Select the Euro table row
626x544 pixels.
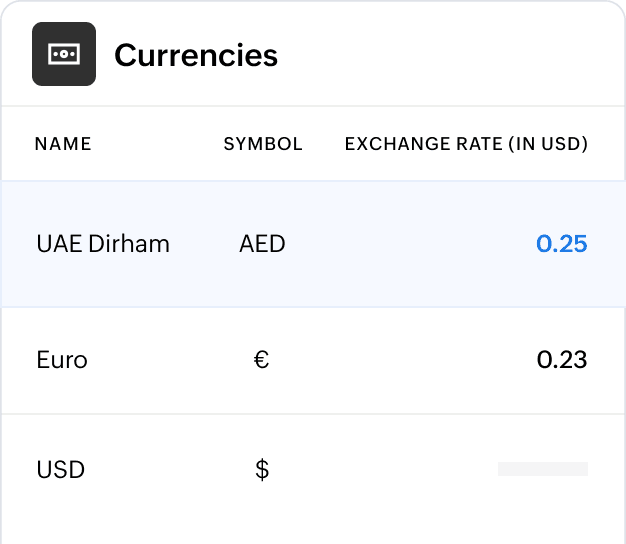point(400,360)
